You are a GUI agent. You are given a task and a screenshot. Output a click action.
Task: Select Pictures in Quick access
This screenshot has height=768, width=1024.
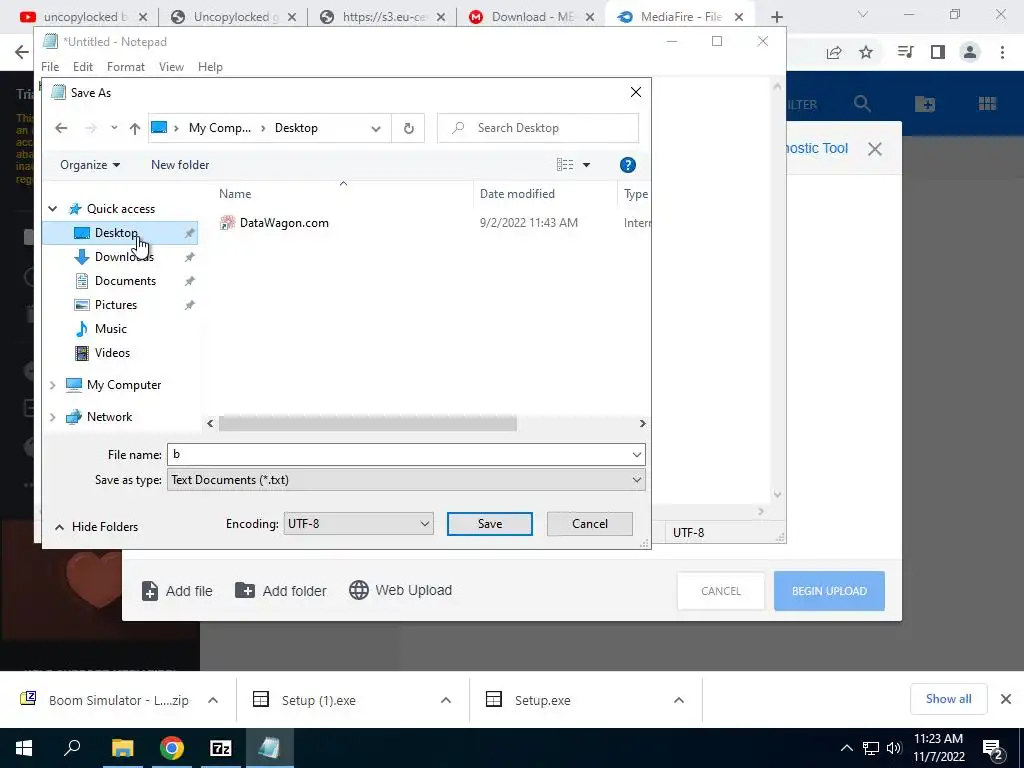coord(116,305)
